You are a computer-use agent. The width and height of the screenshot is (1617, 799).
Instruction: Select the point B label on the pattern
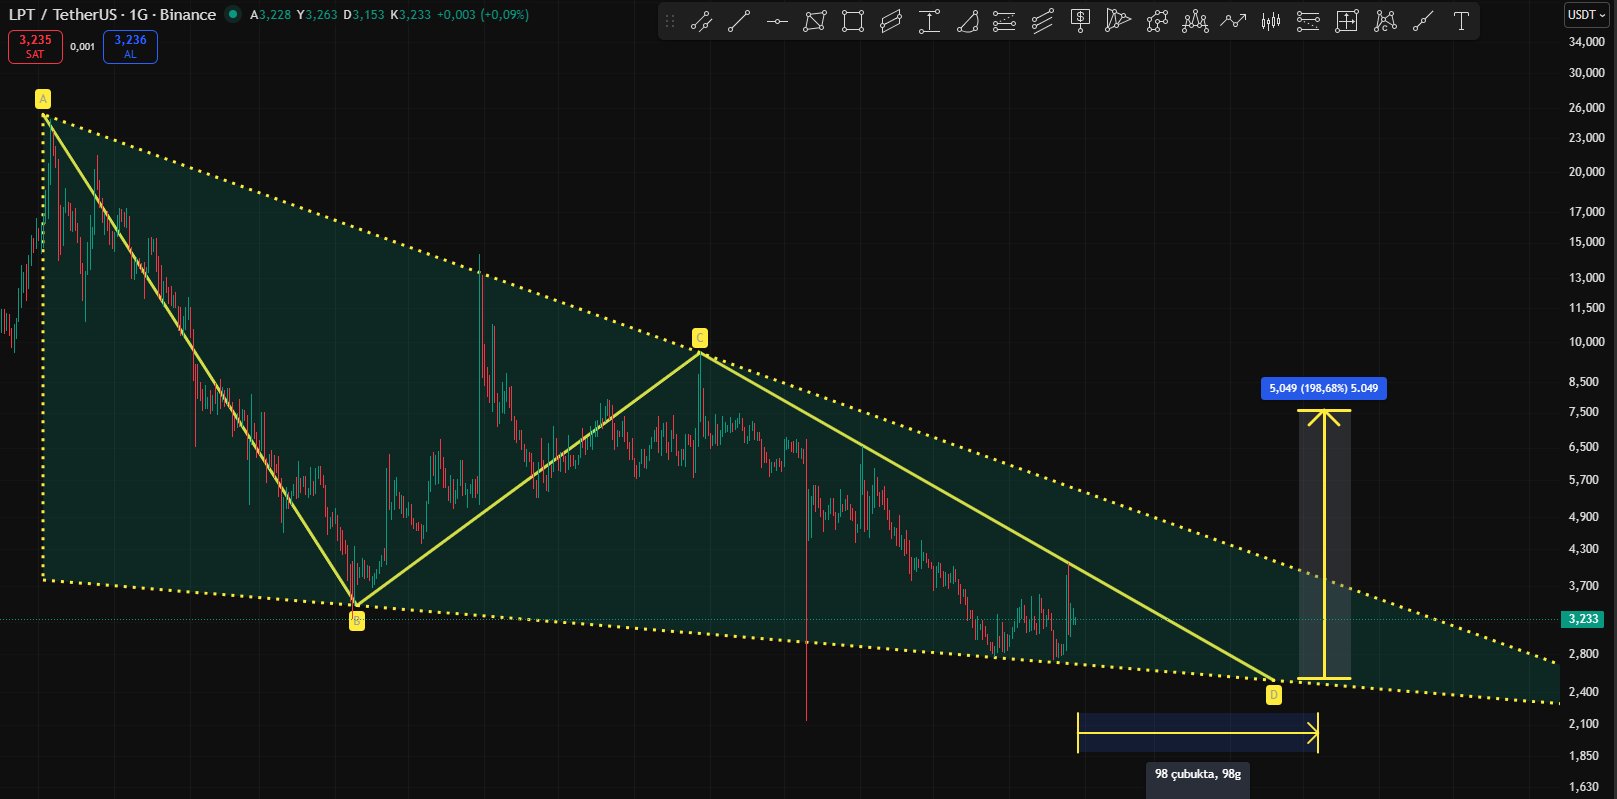[357, 621]
